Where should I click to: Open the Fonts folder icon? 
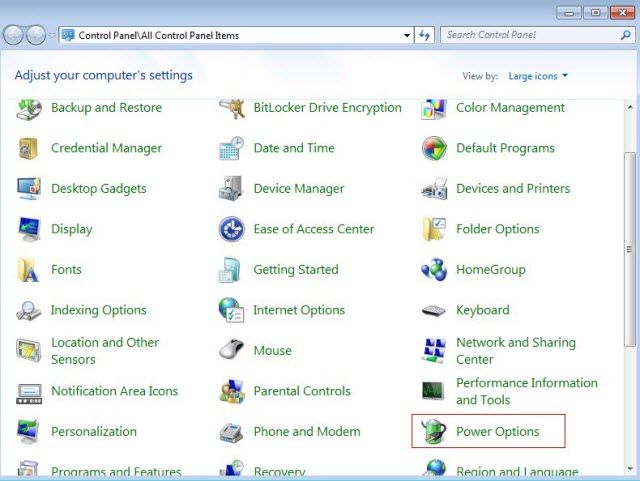tap(28, 269)
